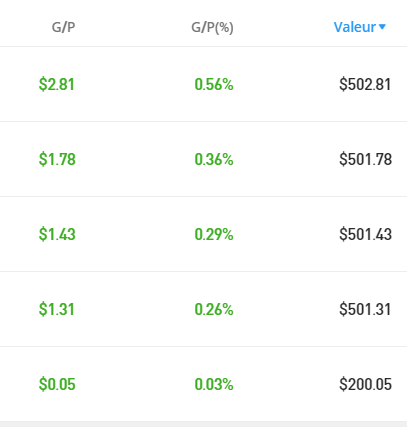
Task: Select the 0.36% gain percentage
Action: point(214,159)
